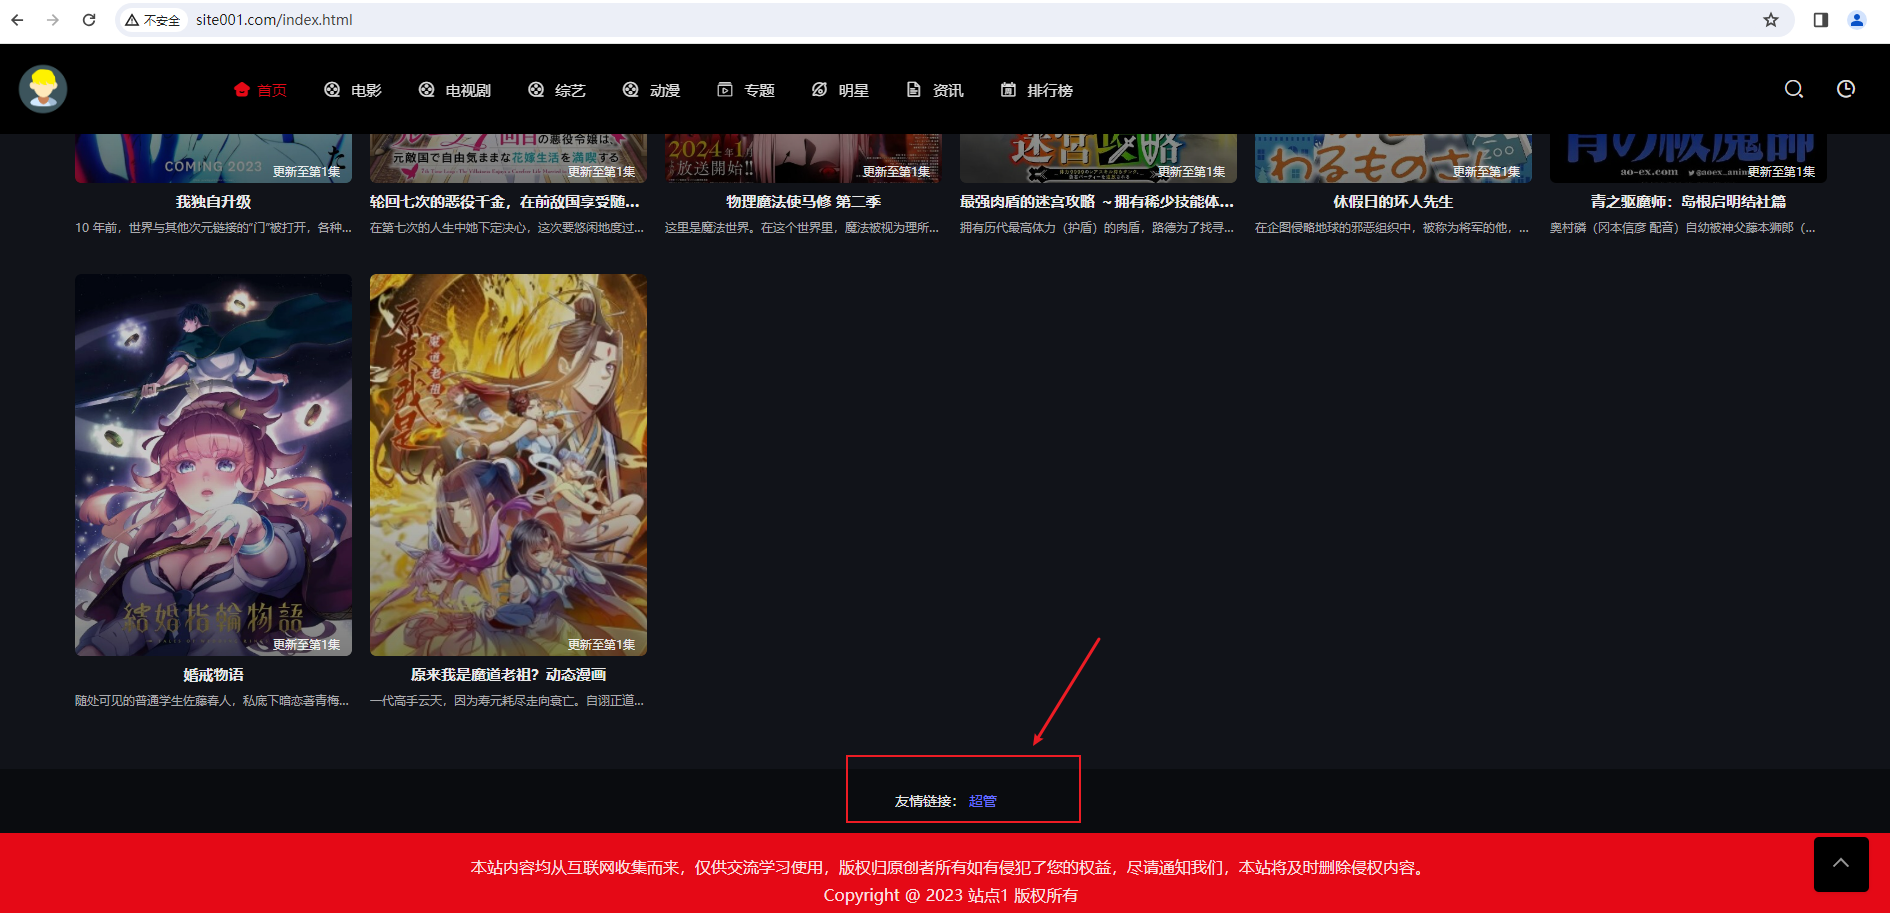Open 物理魔法使马修 第二季 title
This screenshot has height=913, width=1890.
803,202
